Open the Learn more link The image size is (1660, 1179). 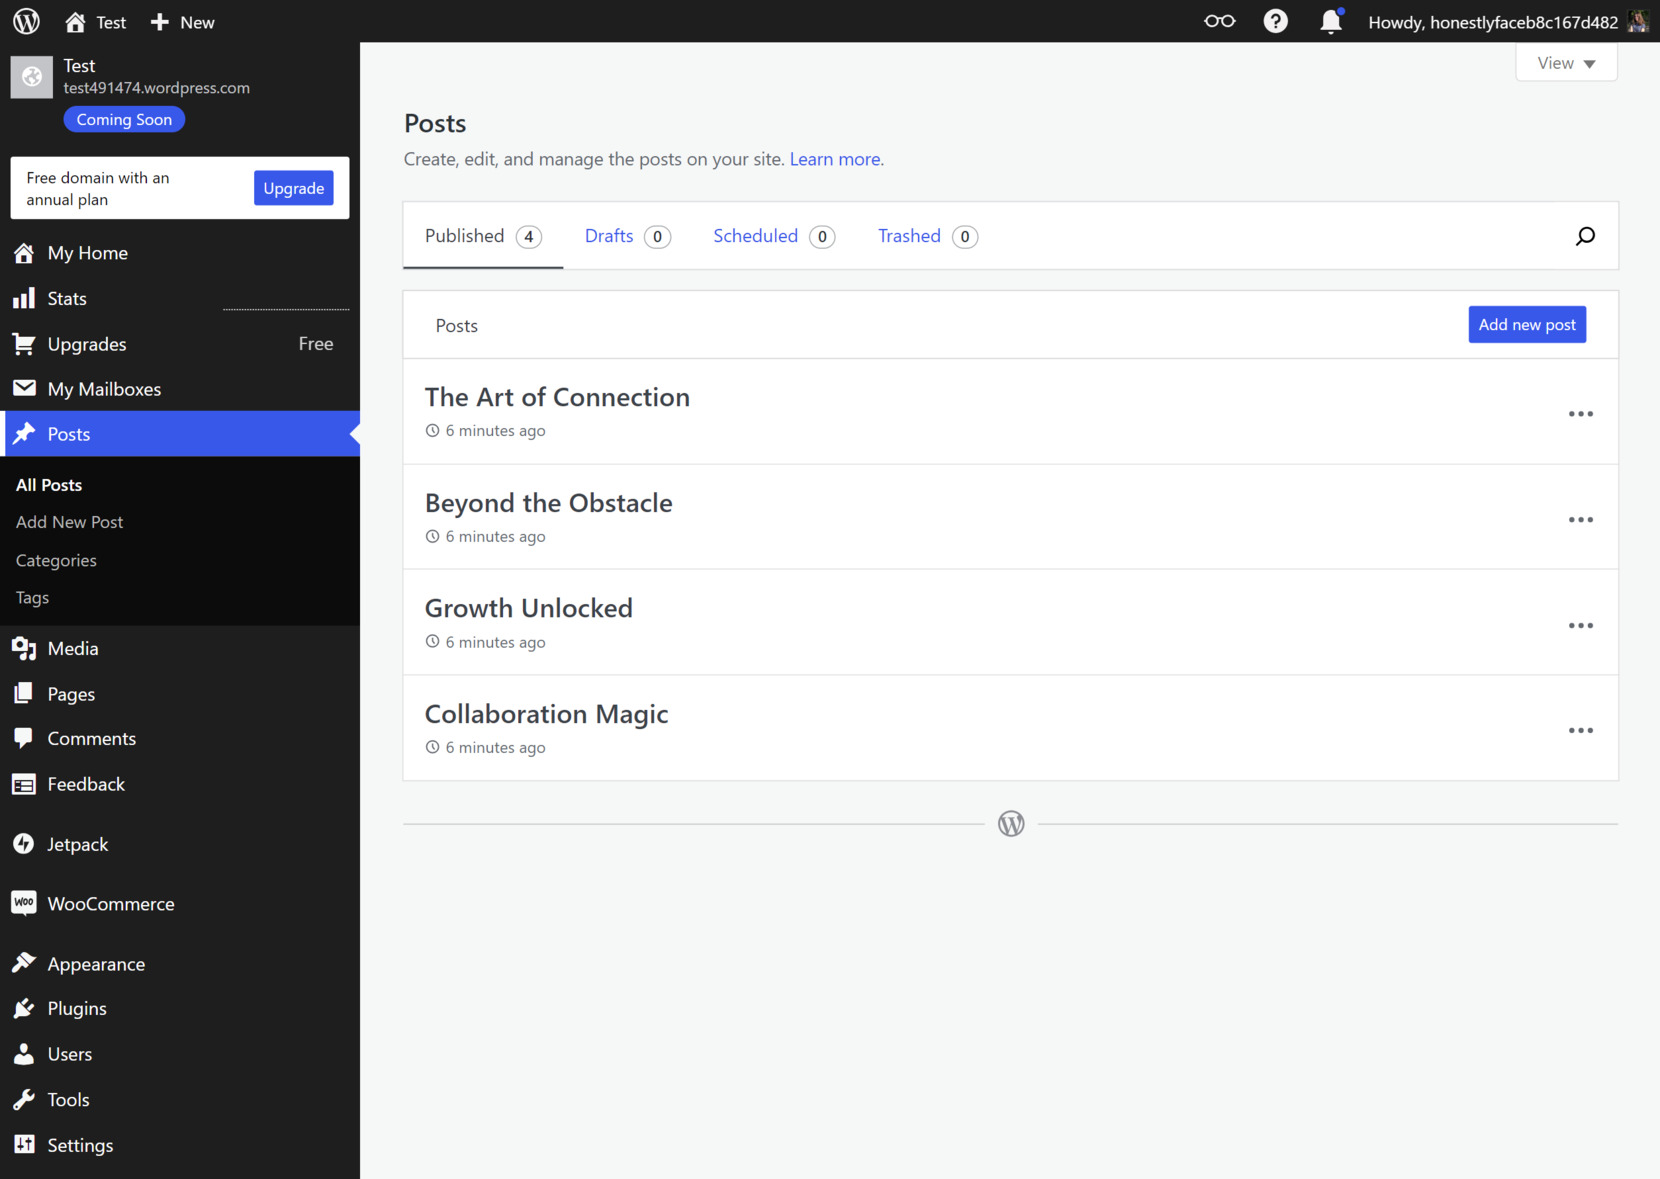[x=834, y=159]
